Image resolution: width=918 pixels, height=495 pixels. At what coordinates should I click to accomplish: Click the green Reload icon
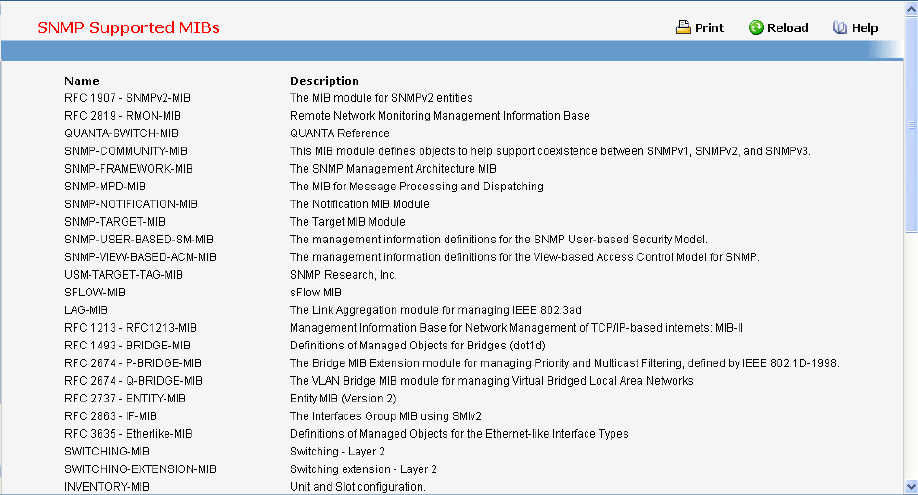coord(756,28)
